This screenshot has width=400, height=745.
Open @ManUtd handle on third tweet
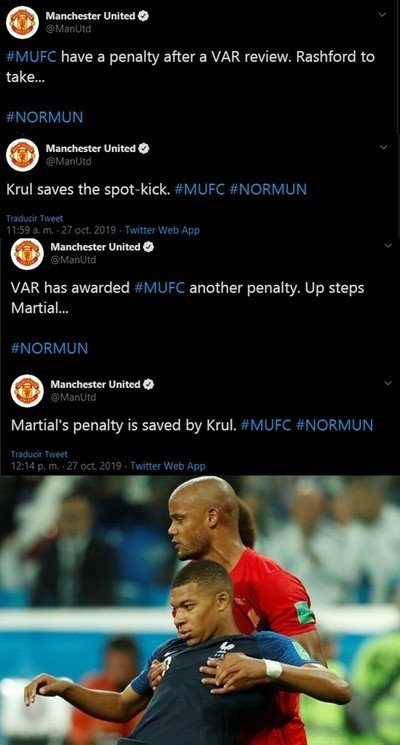pyautogui.click(x=74, y=260)
